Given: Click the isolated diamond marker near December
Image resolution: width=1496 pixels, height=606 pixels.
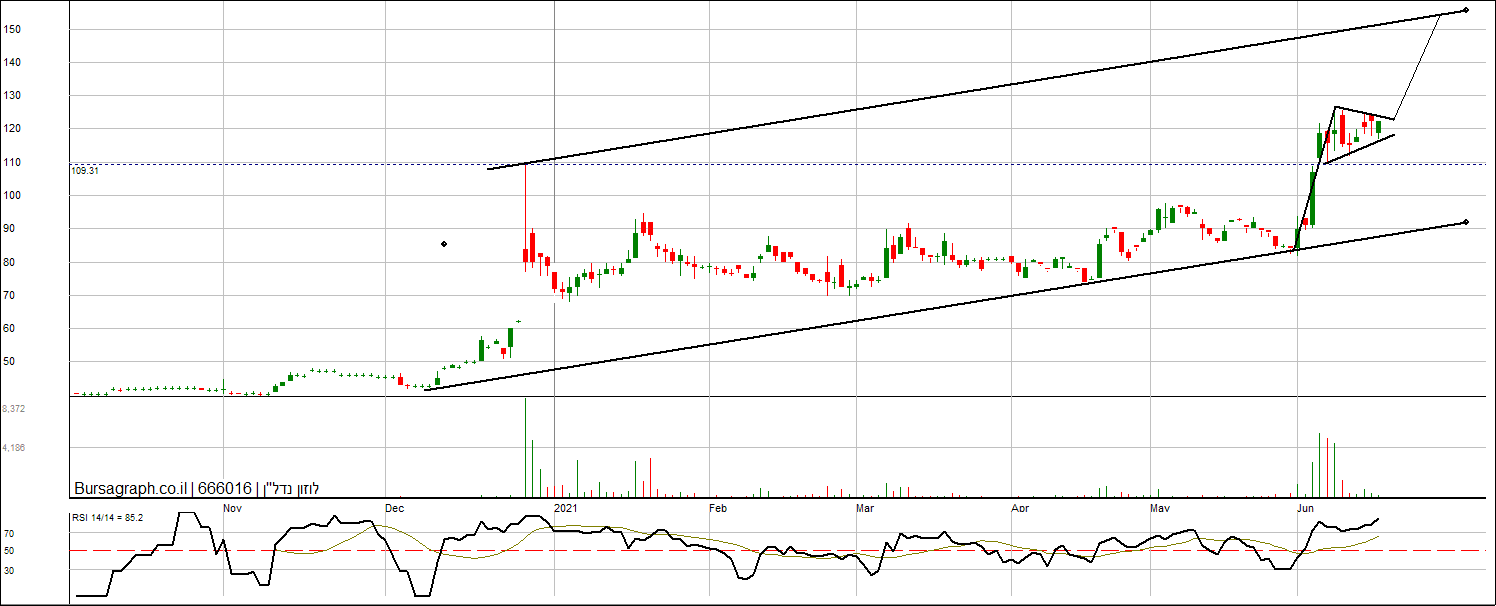Looking at the screenshot, I should [x=444, y=244].
